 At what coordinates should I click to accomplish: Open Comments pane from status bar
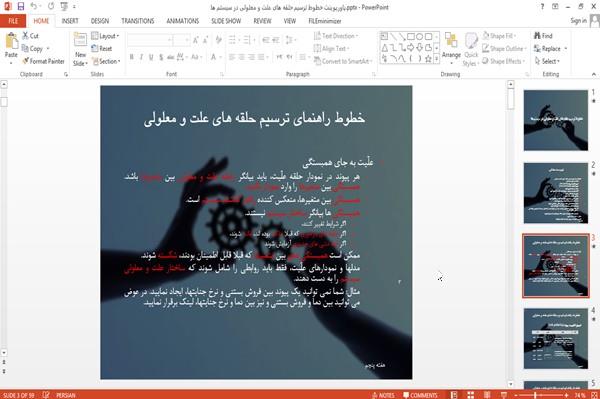coord(420,395)
